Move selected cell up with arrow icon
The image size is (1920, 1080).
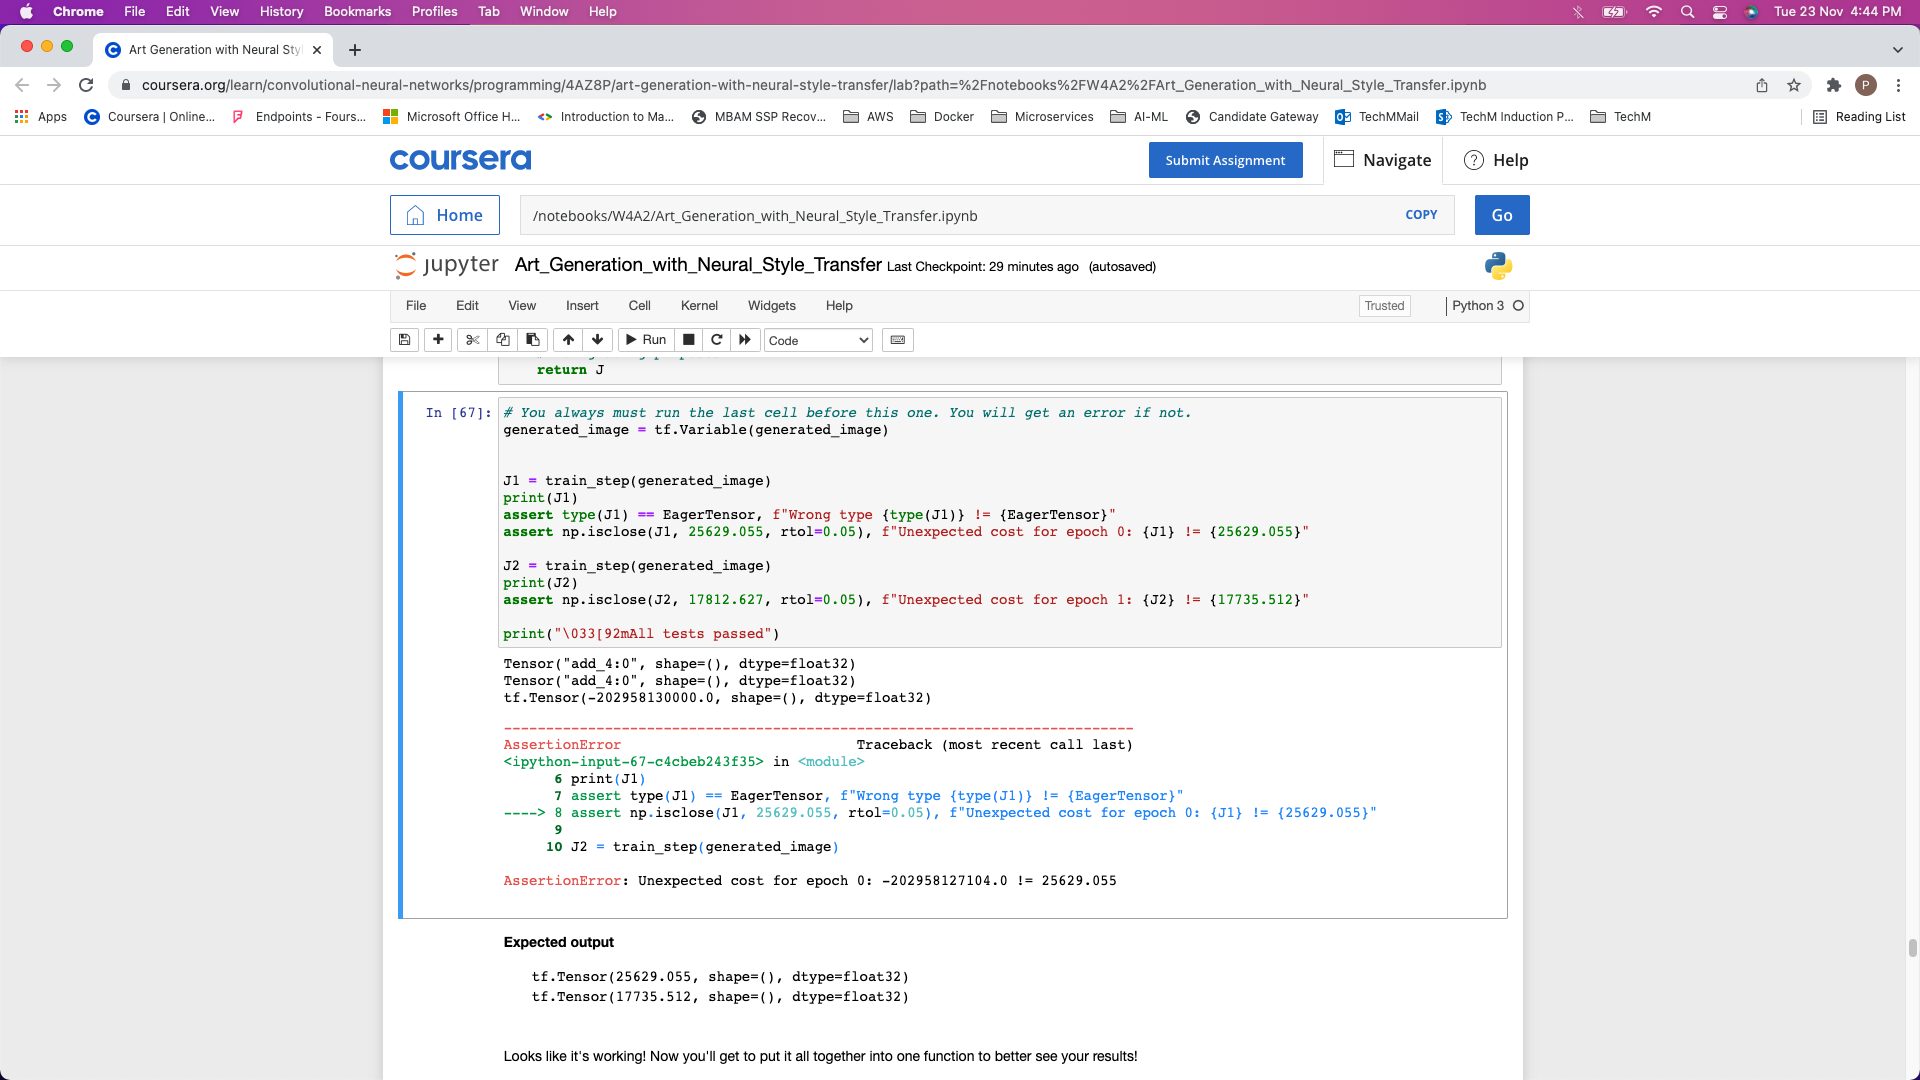(x=568, y=340)
